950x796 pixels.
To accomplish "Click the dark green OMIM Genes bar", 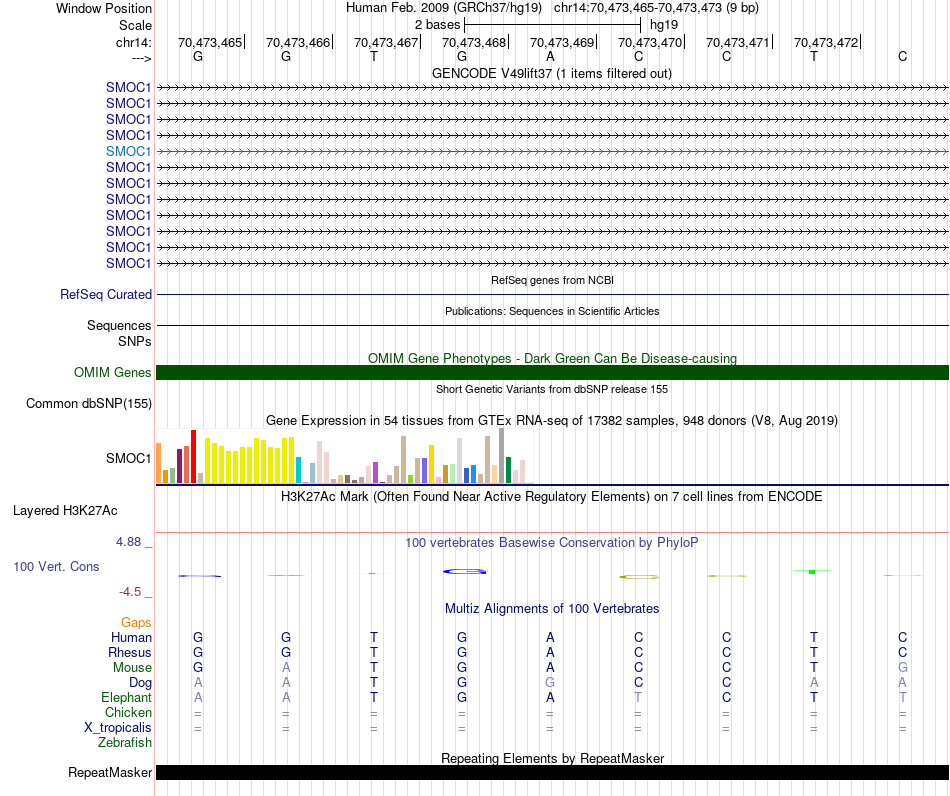I will point(552,373).
